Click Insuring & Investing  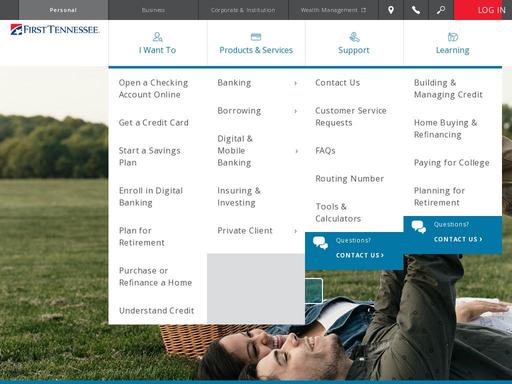(x=239, y=197)
